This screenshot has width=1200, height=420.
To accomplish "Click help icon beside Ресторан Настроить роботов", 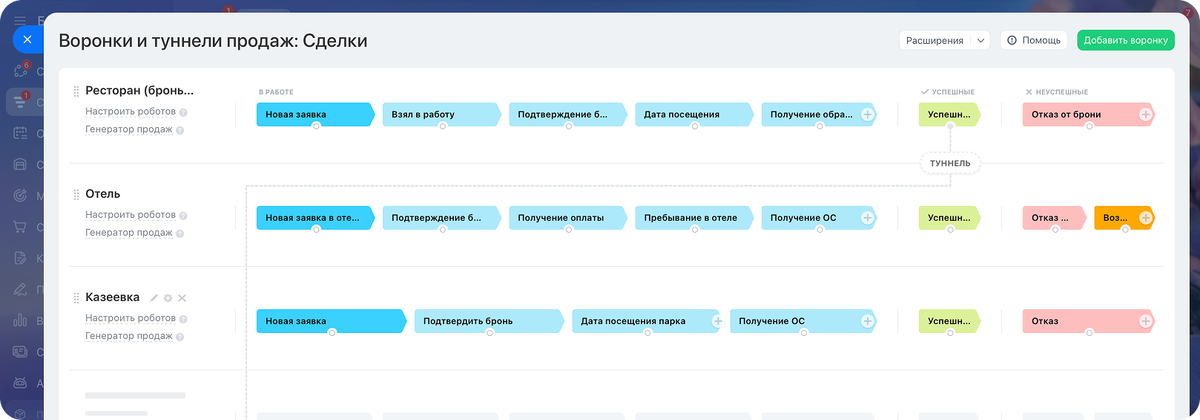I will point(183,112).
